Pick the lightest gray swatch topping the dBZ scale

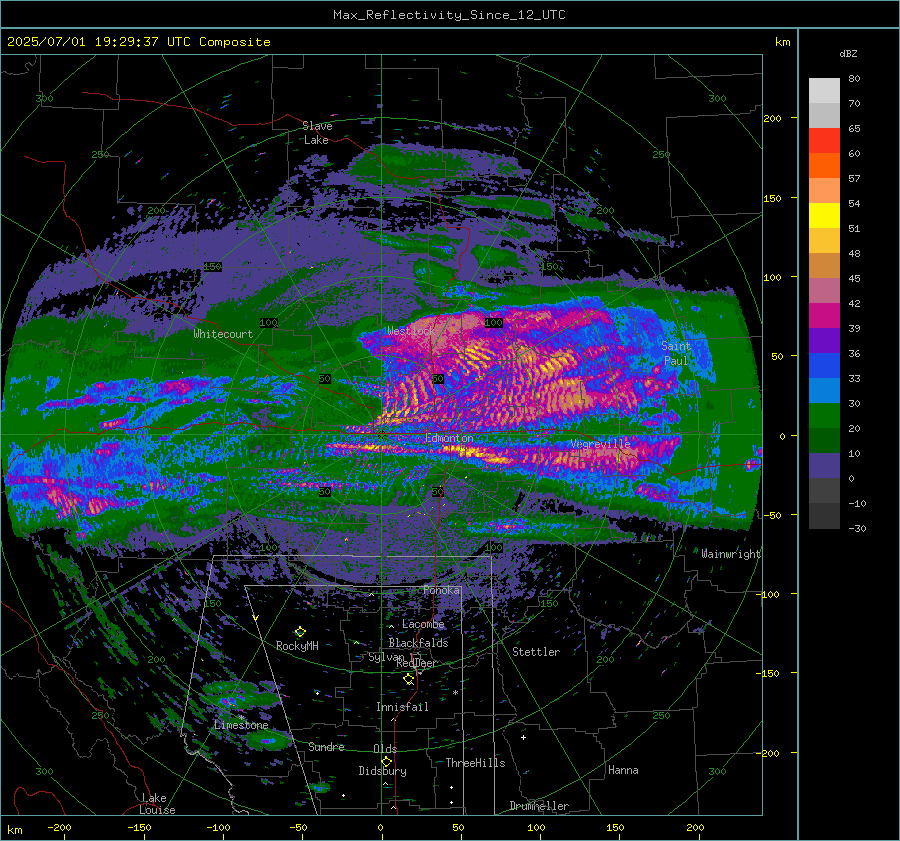pos(824,90)
